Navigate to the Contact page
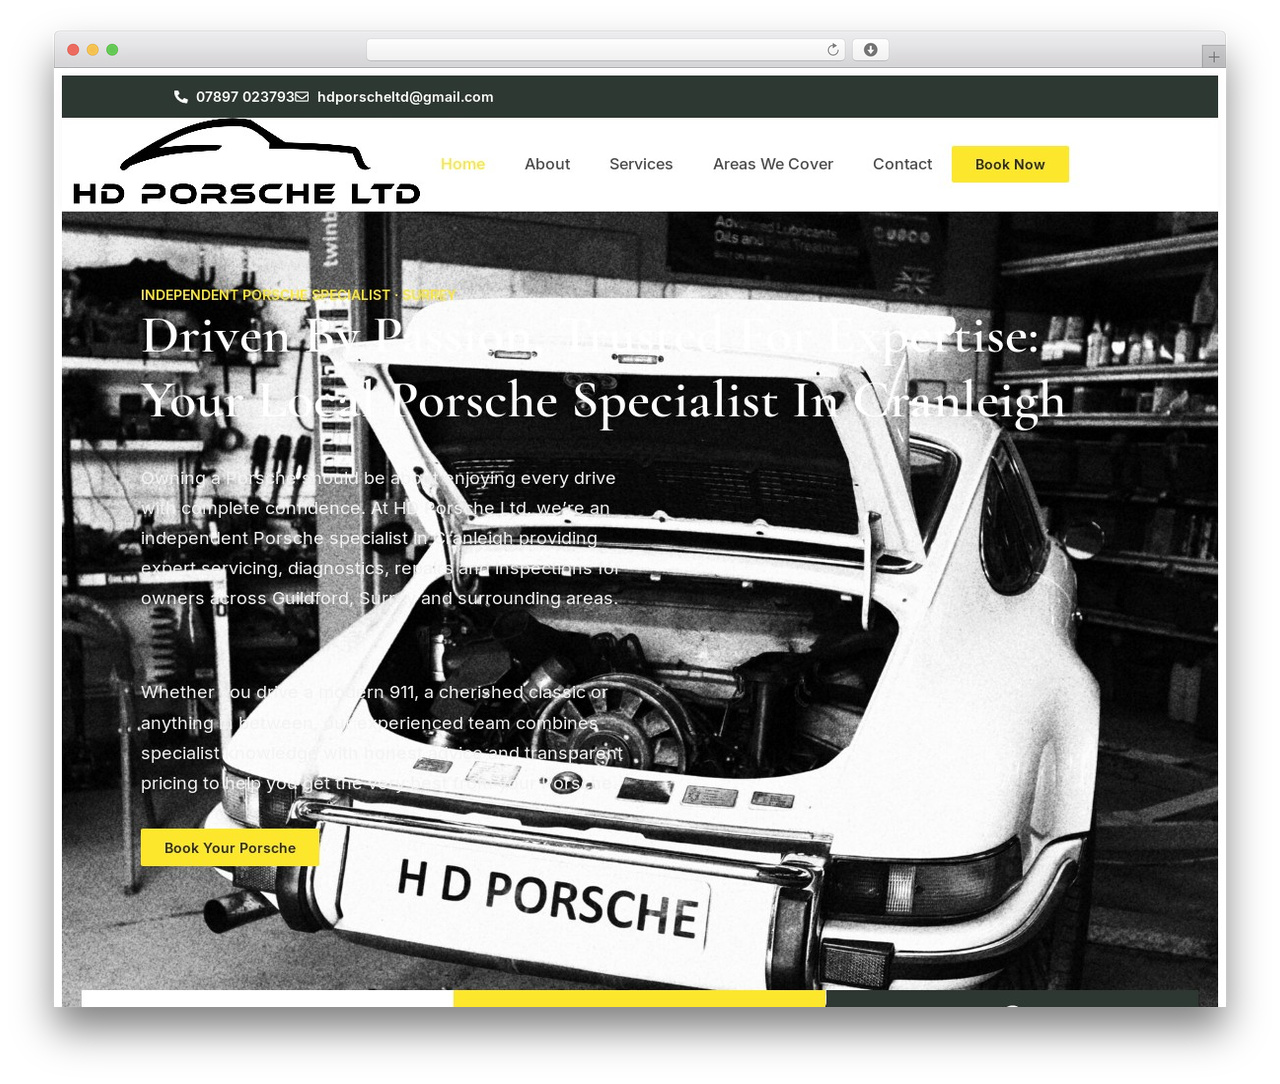This screenshot has width=1280, height=1084. (x=902, y=164)
